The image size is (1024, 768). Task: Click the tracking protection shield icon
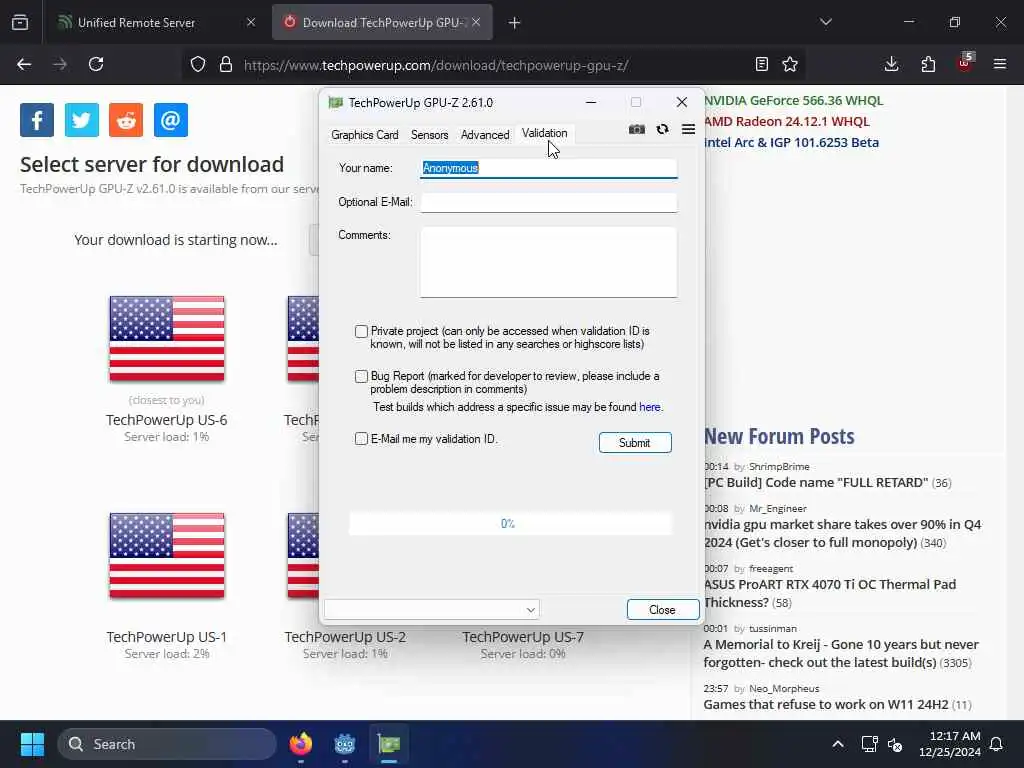coord(198,64)
